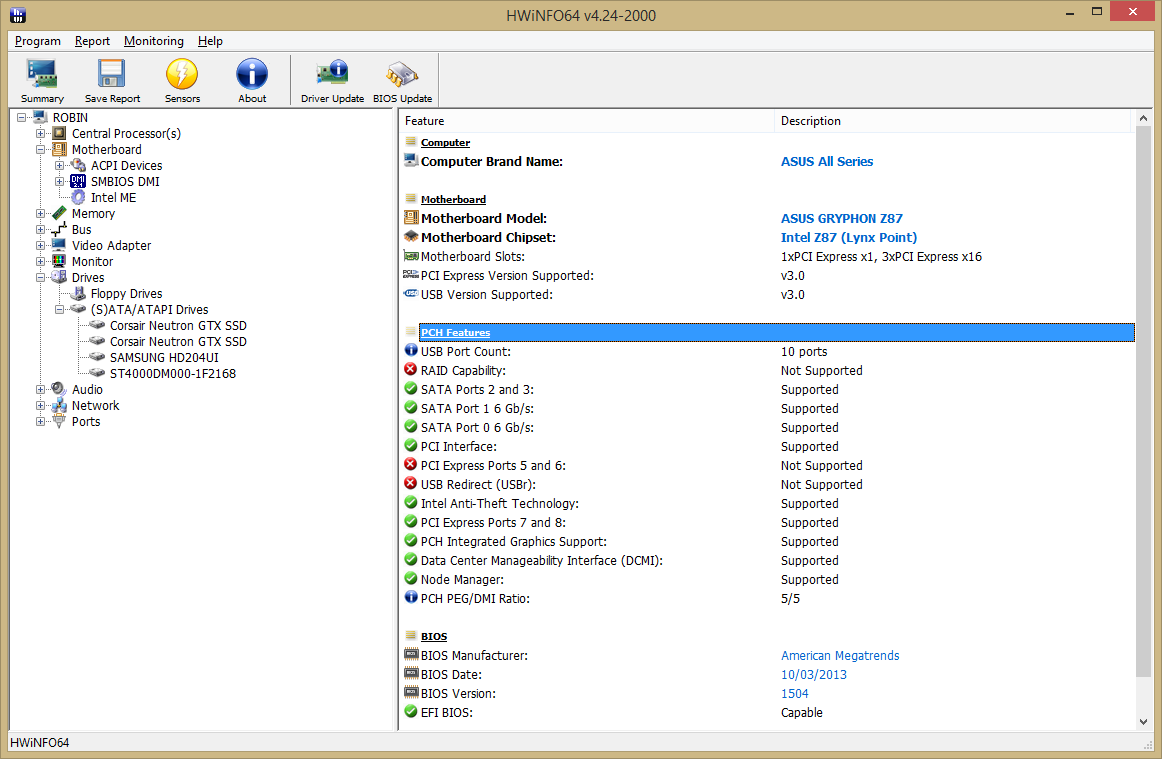Select the Motherboard tree node
The image size is (1162, 759).
106,150
